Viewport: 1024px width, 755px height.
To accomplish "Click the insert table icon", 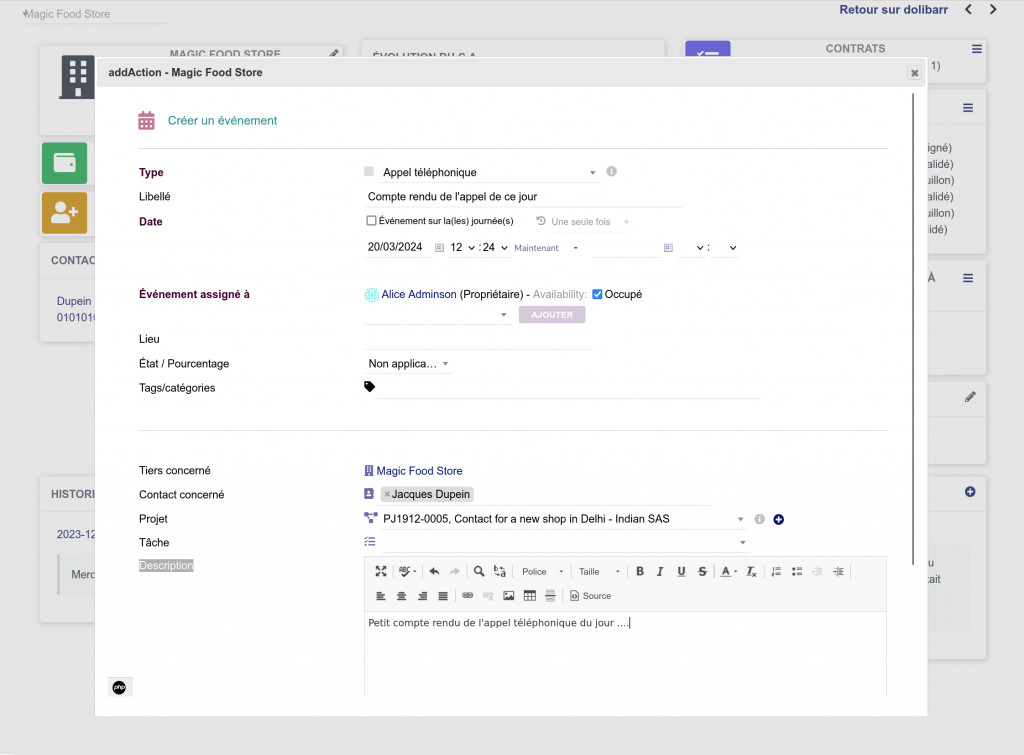I will pyautogui.click(x=529, y=596).
